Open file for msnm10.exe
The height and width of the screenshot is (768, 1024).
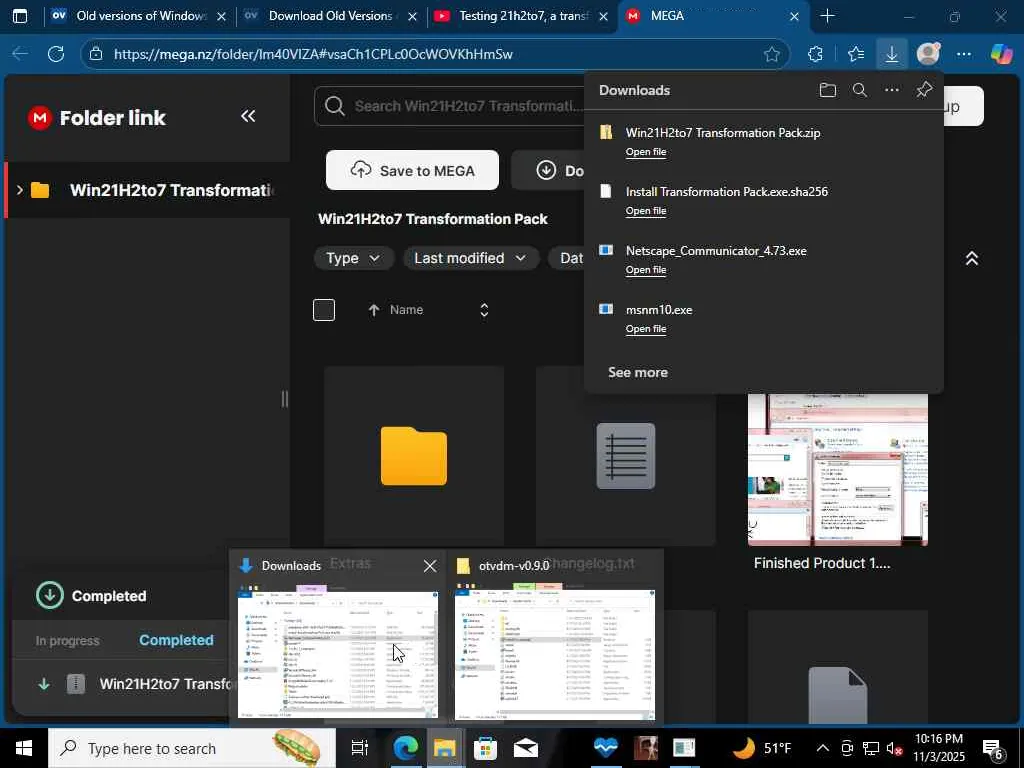tap(646, 328)
